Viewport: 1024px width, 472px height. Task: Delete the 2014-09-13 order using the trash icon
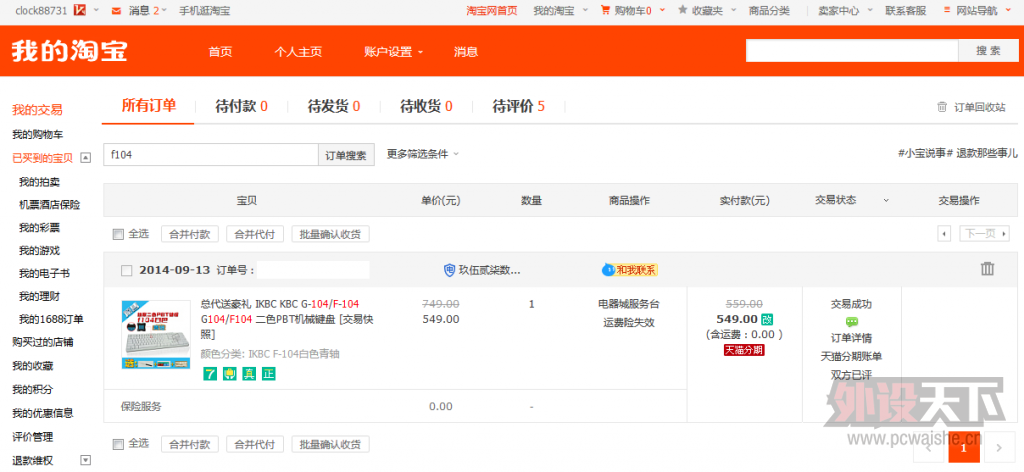987,268
